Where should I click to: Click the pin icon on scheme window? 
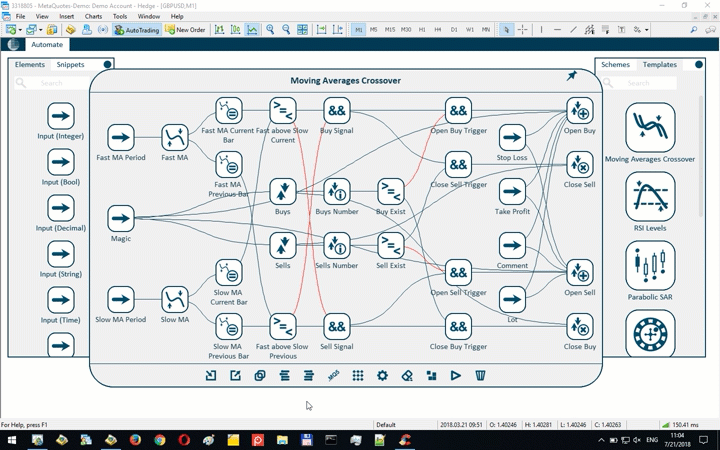tap(571, 76)
